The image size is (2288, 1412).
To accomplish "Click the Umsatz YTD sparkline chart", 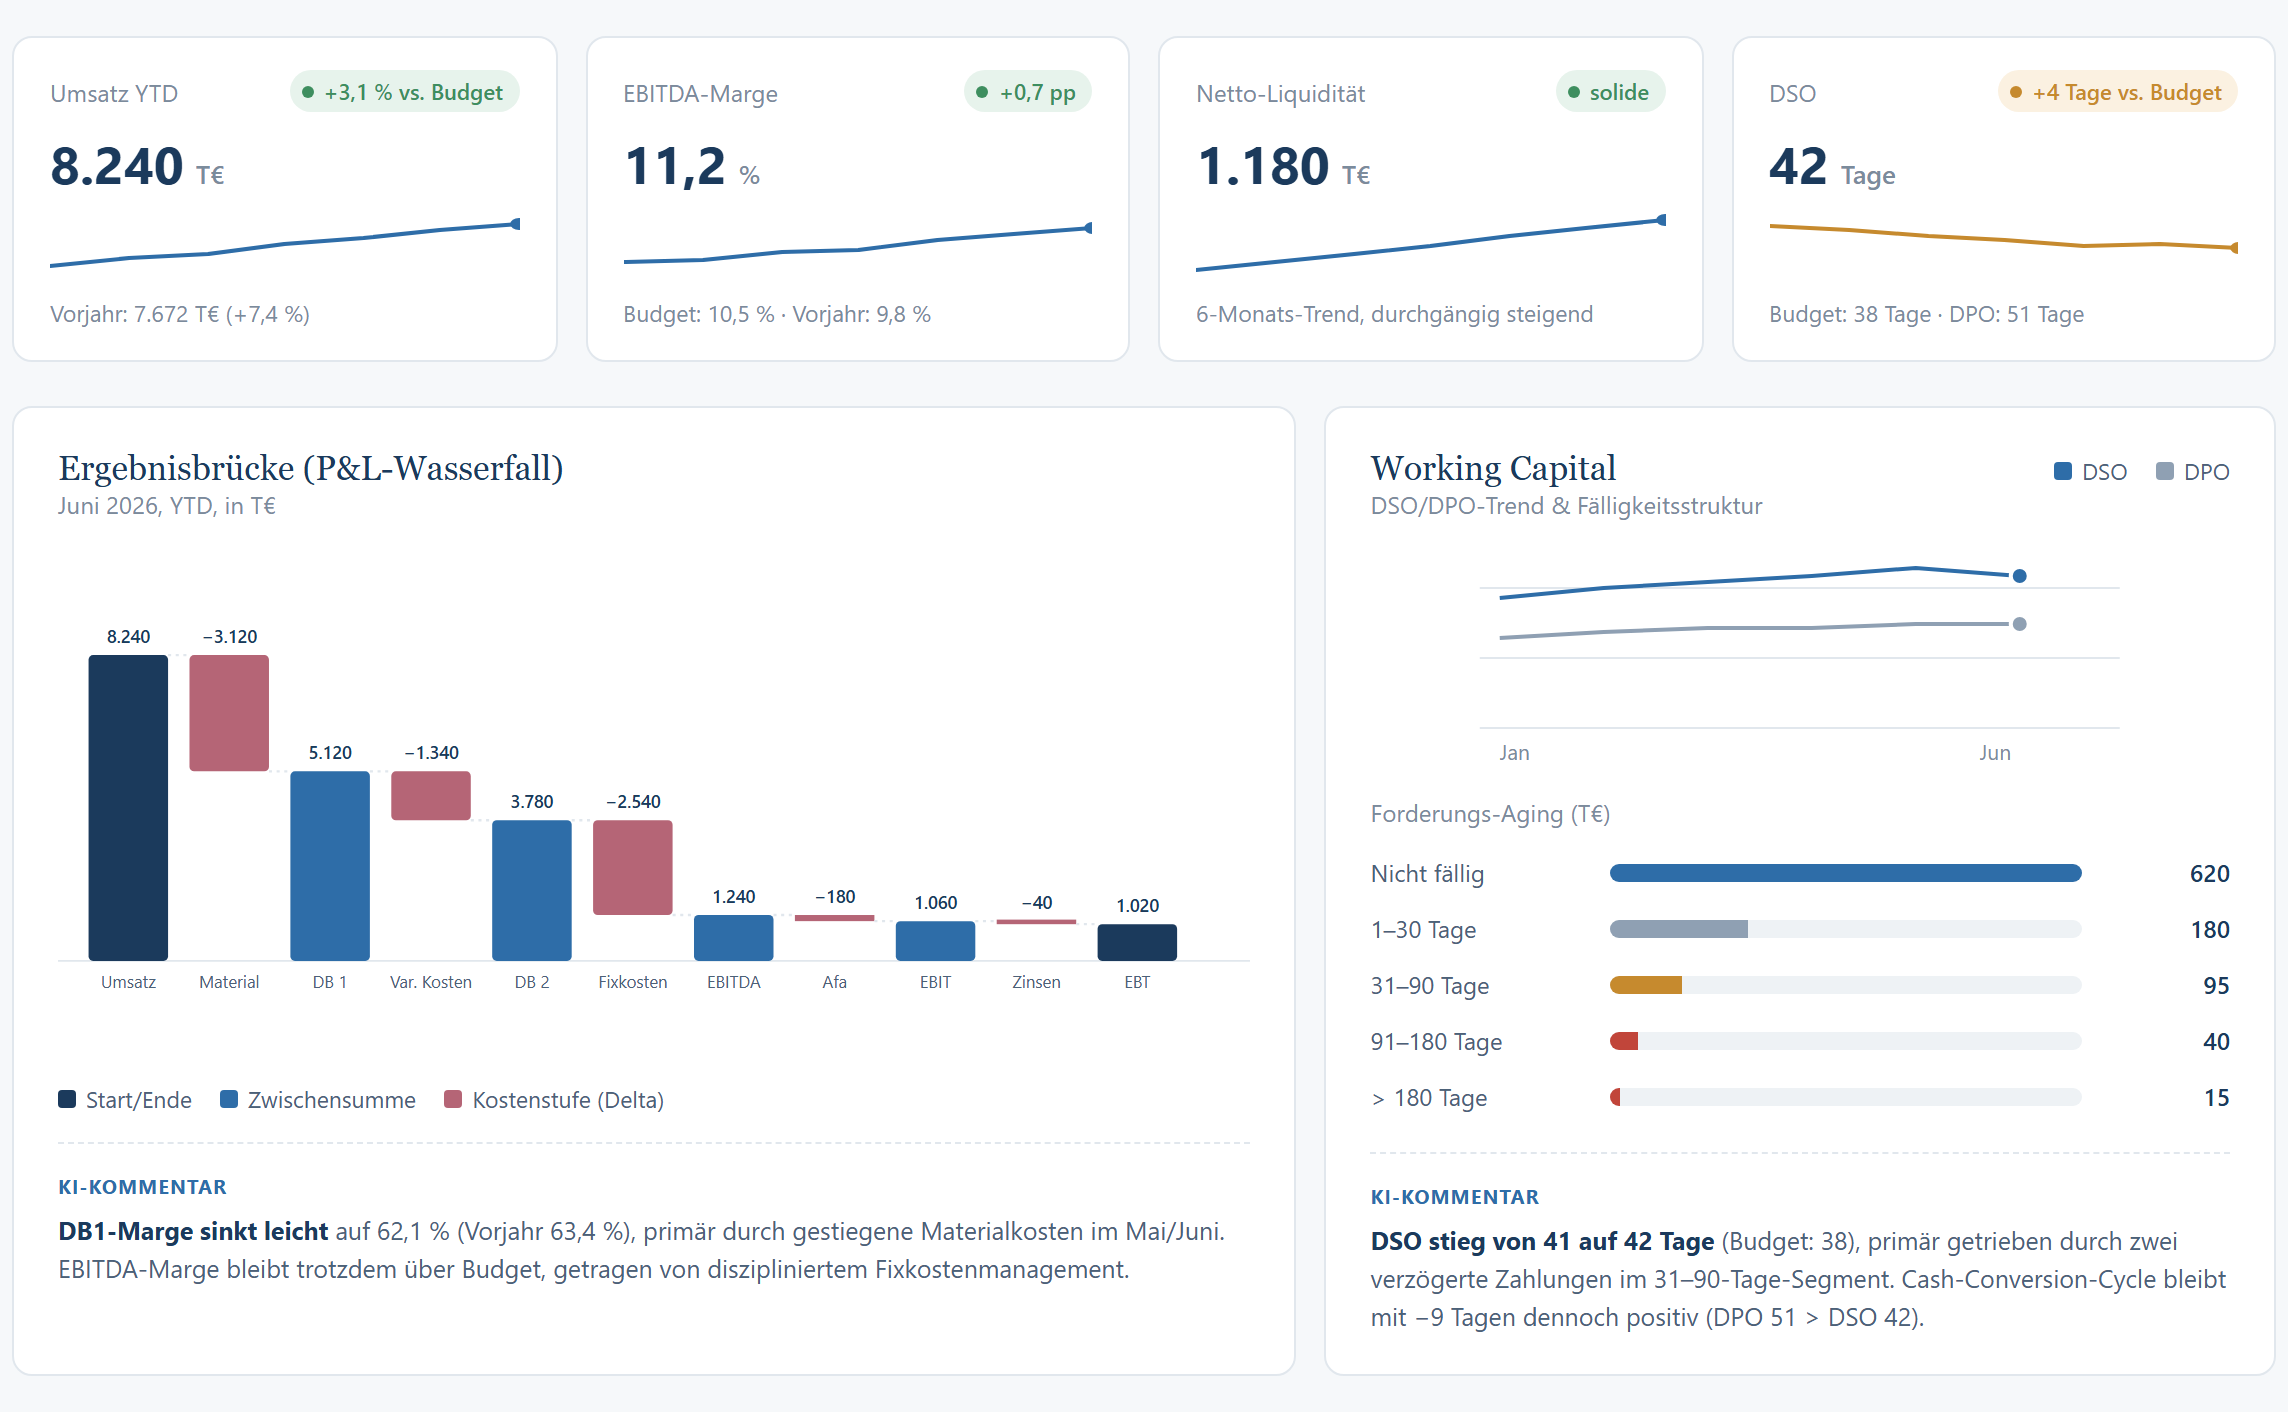I will pos(285,244).
